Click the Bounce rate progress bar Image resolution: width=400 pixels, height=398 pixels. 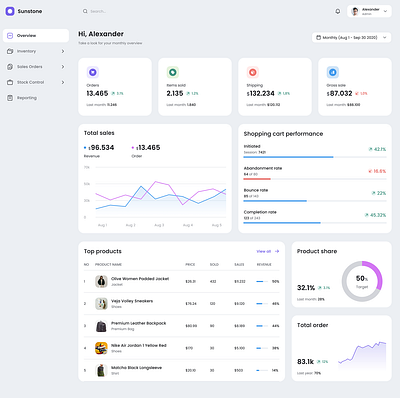tap(315, 201)
